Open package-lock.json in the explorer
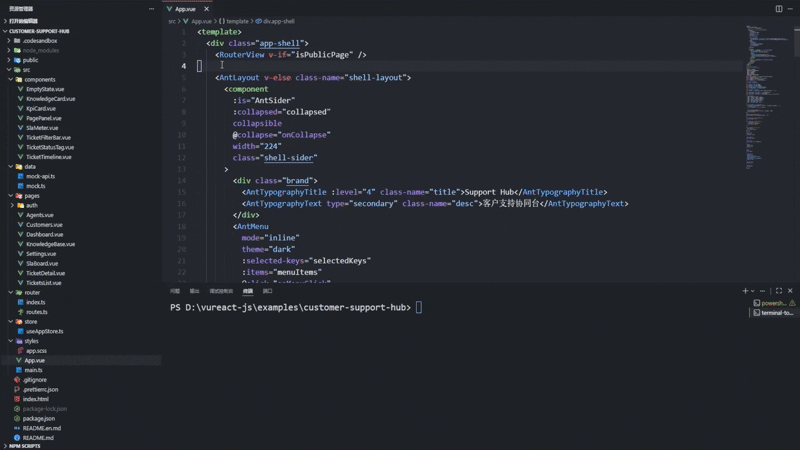The image size is (800, 450). (45, 409)
